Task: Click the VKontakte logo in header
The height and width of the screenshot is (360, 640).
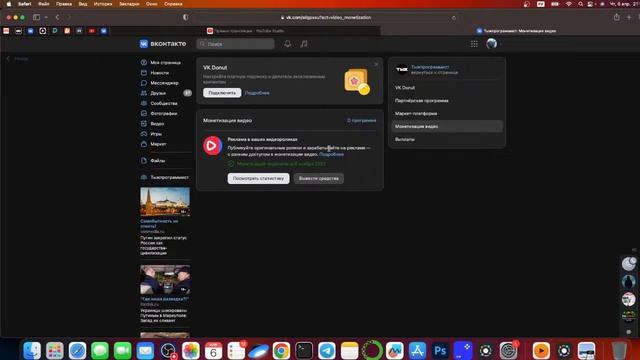Action: pos(163,44)
